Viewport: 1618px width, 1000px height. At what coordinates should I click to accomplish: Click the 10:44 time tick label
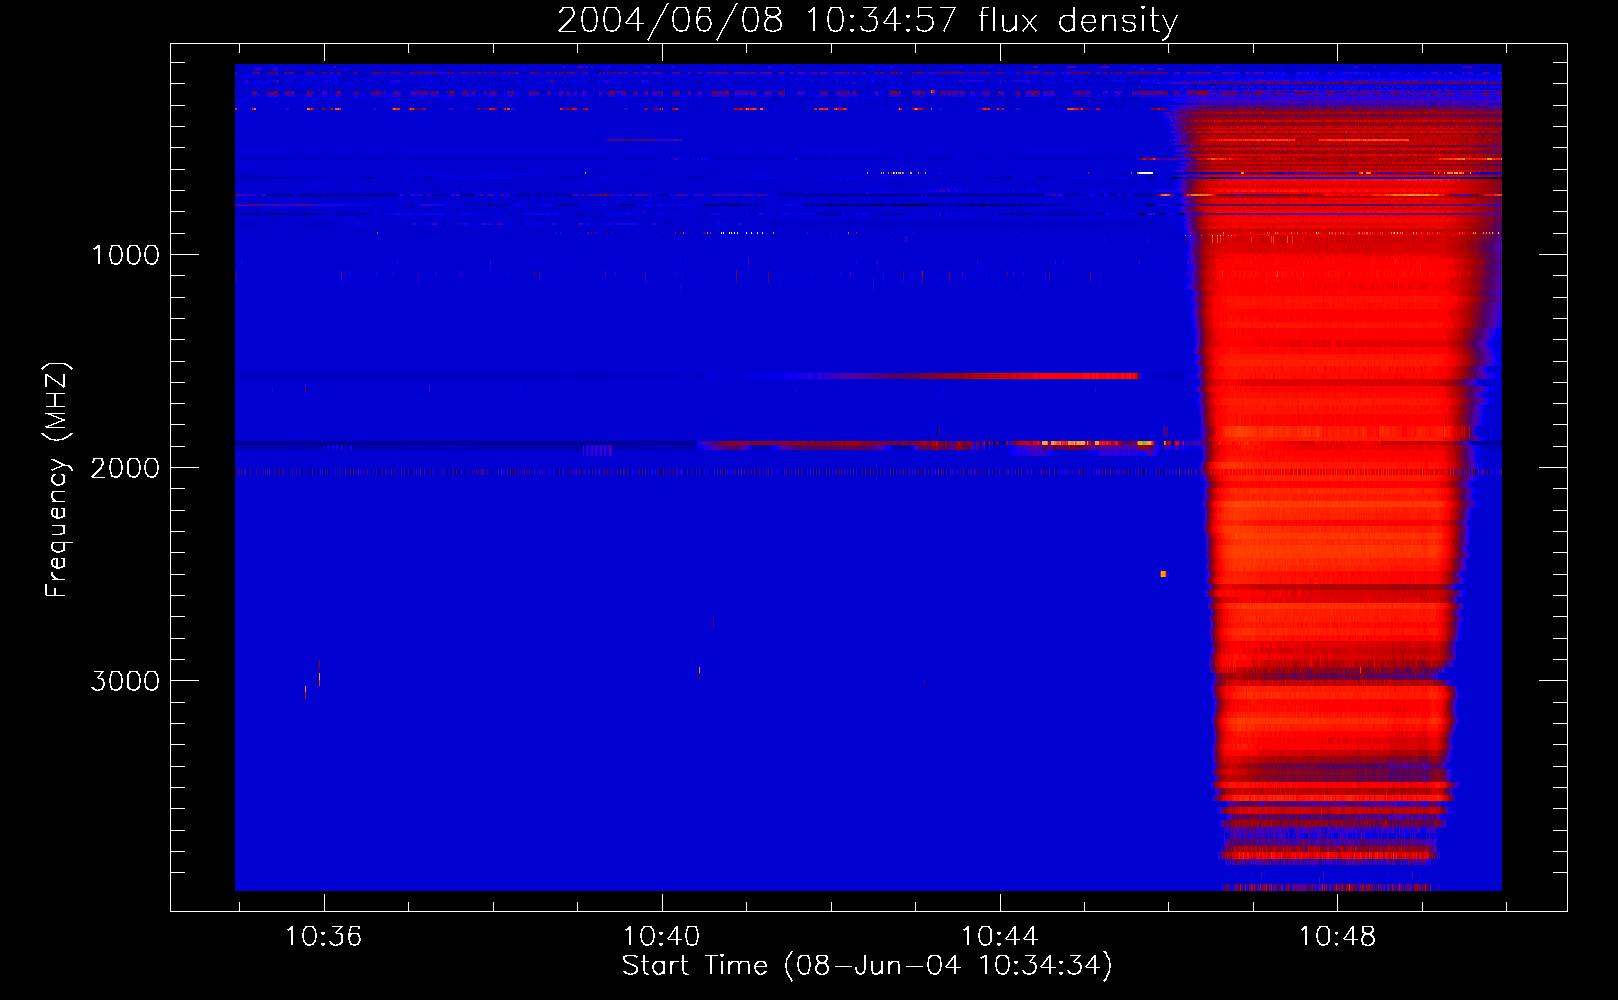(x=999, y=937)
